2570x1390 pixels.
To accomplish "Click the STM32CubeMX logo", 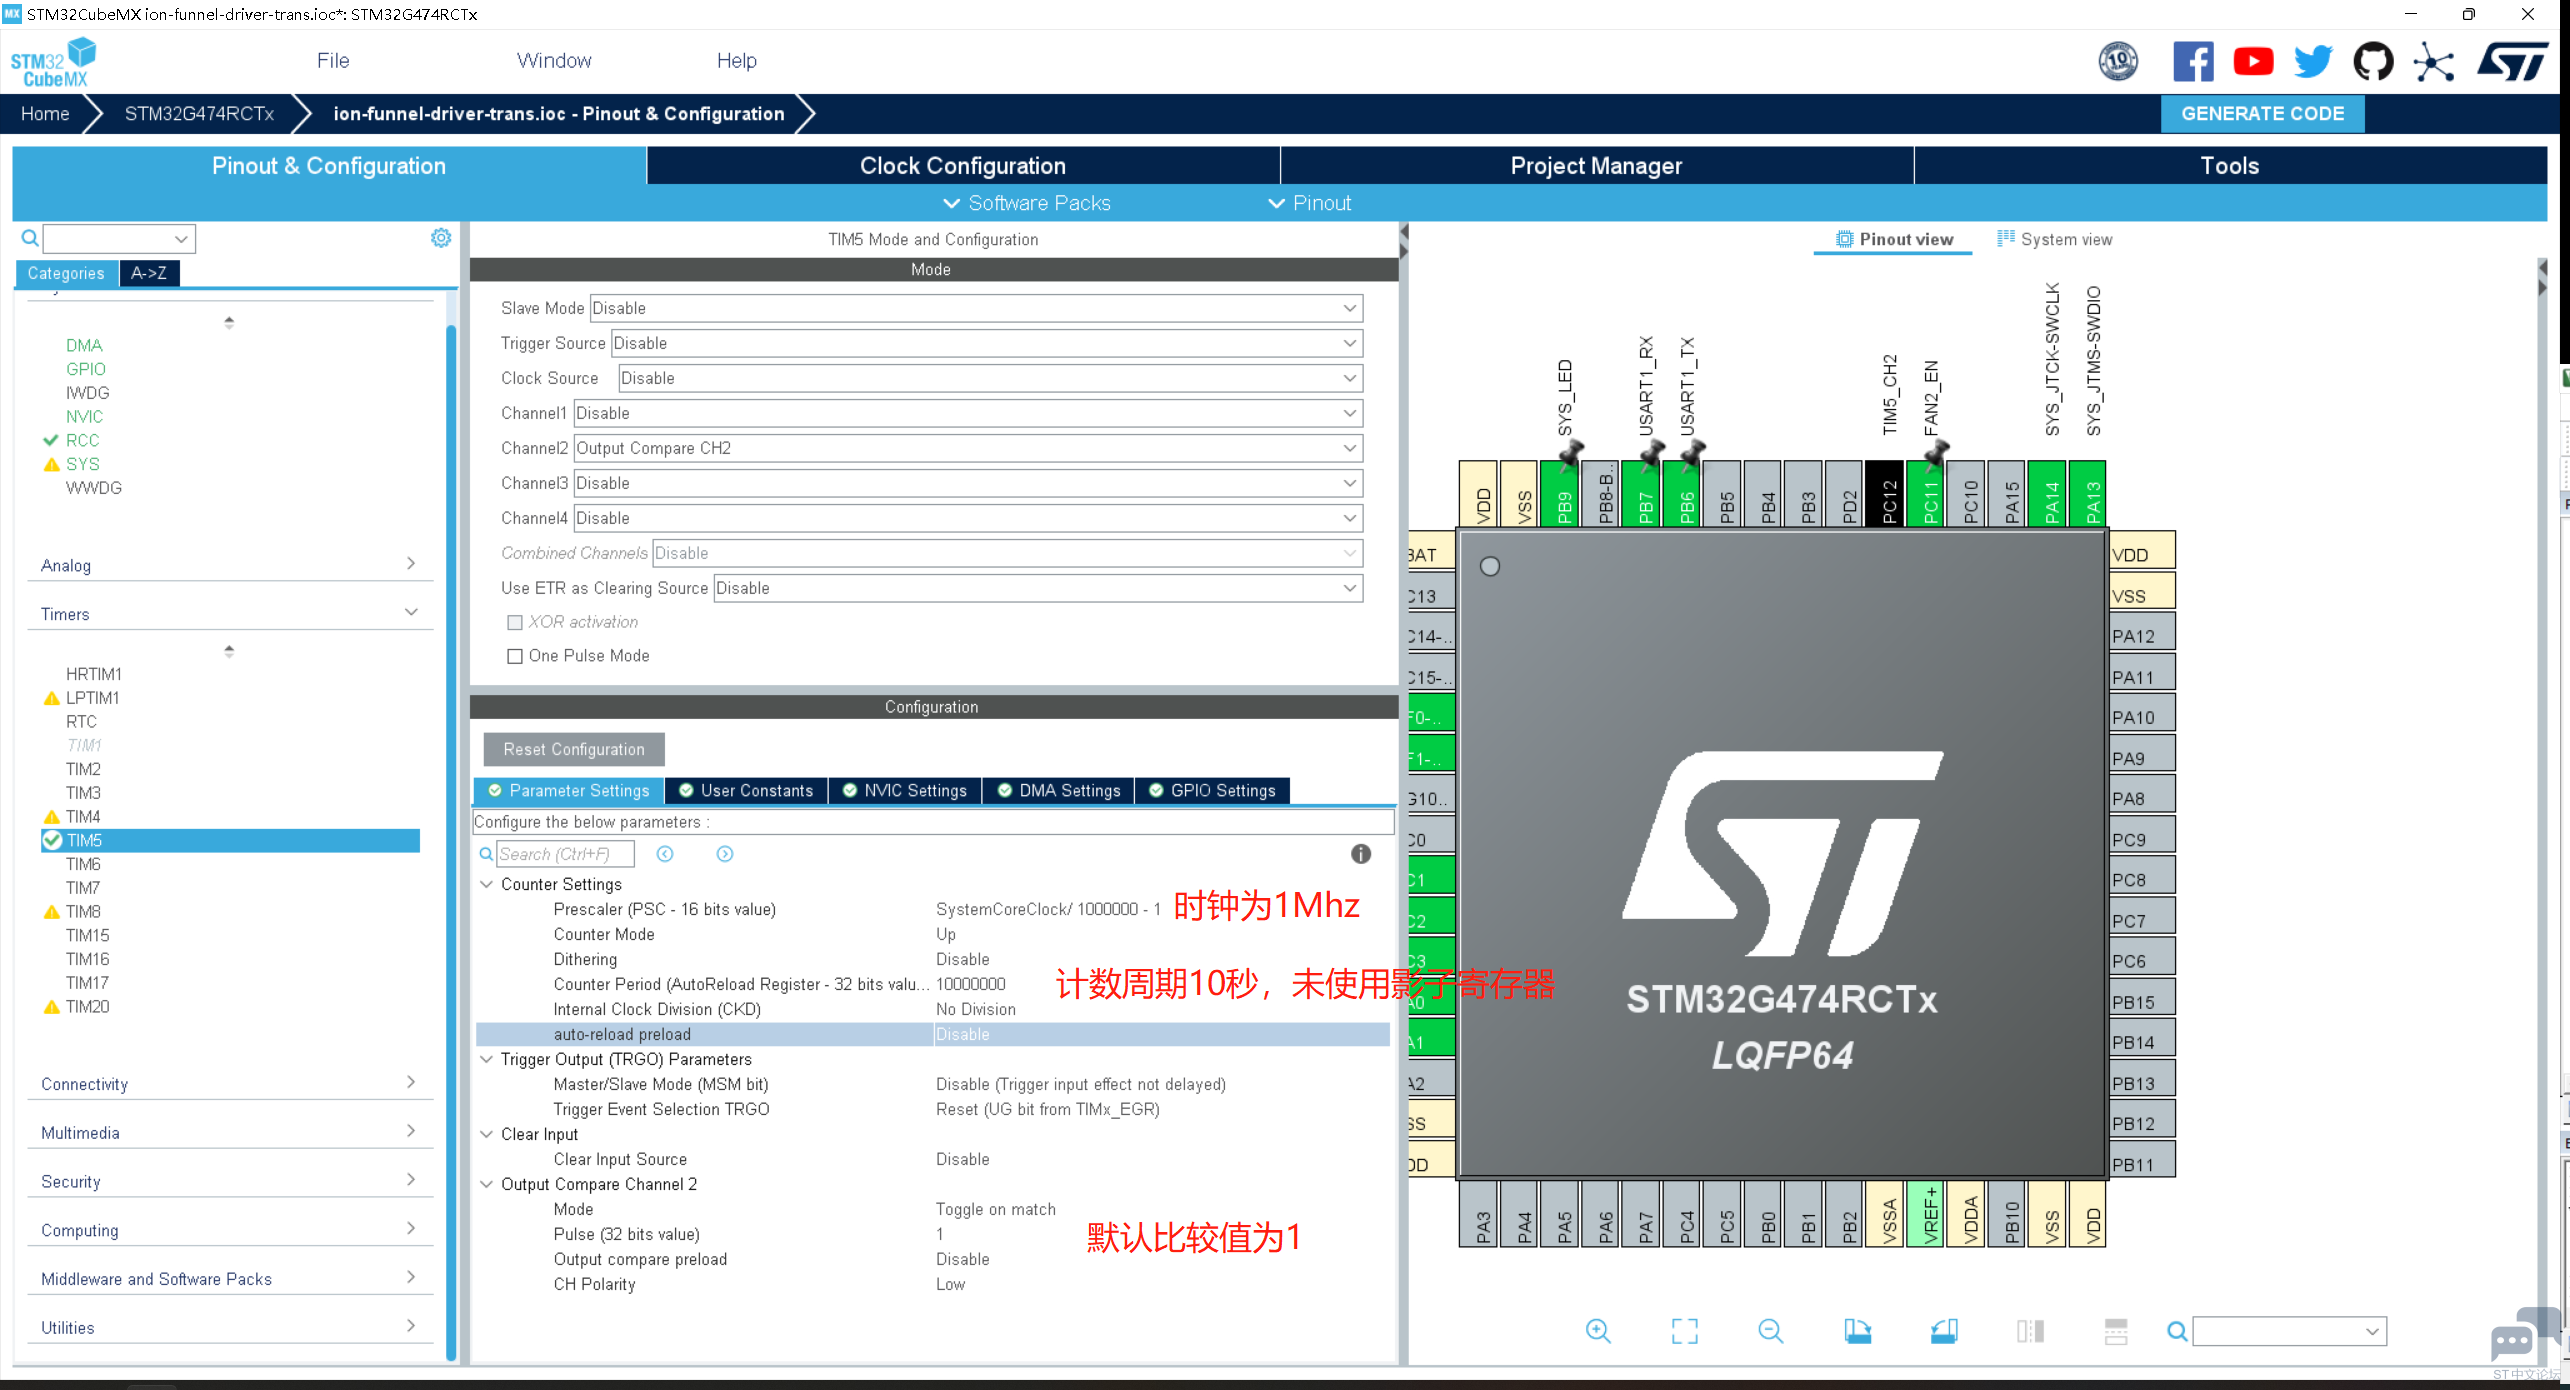I will 53,62.
